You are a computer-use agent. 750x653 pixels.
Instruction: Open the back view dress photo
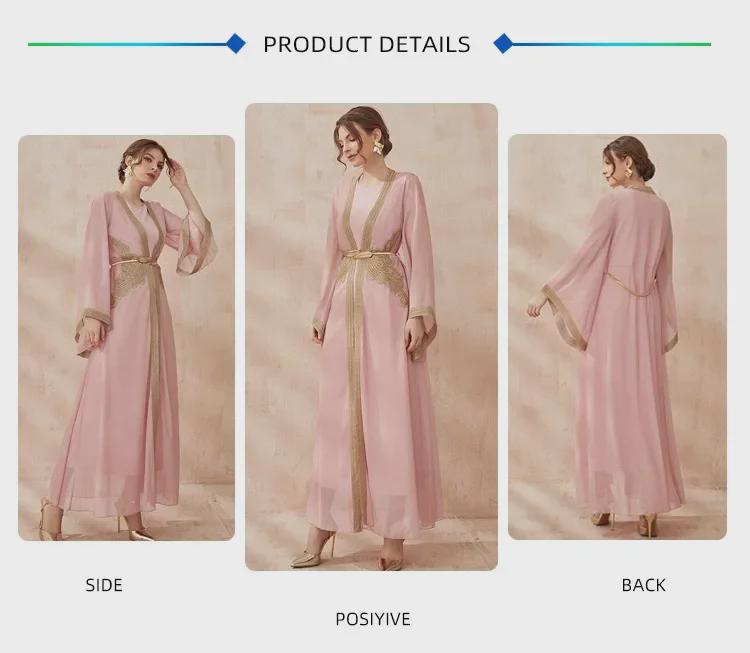pos(617,337)
